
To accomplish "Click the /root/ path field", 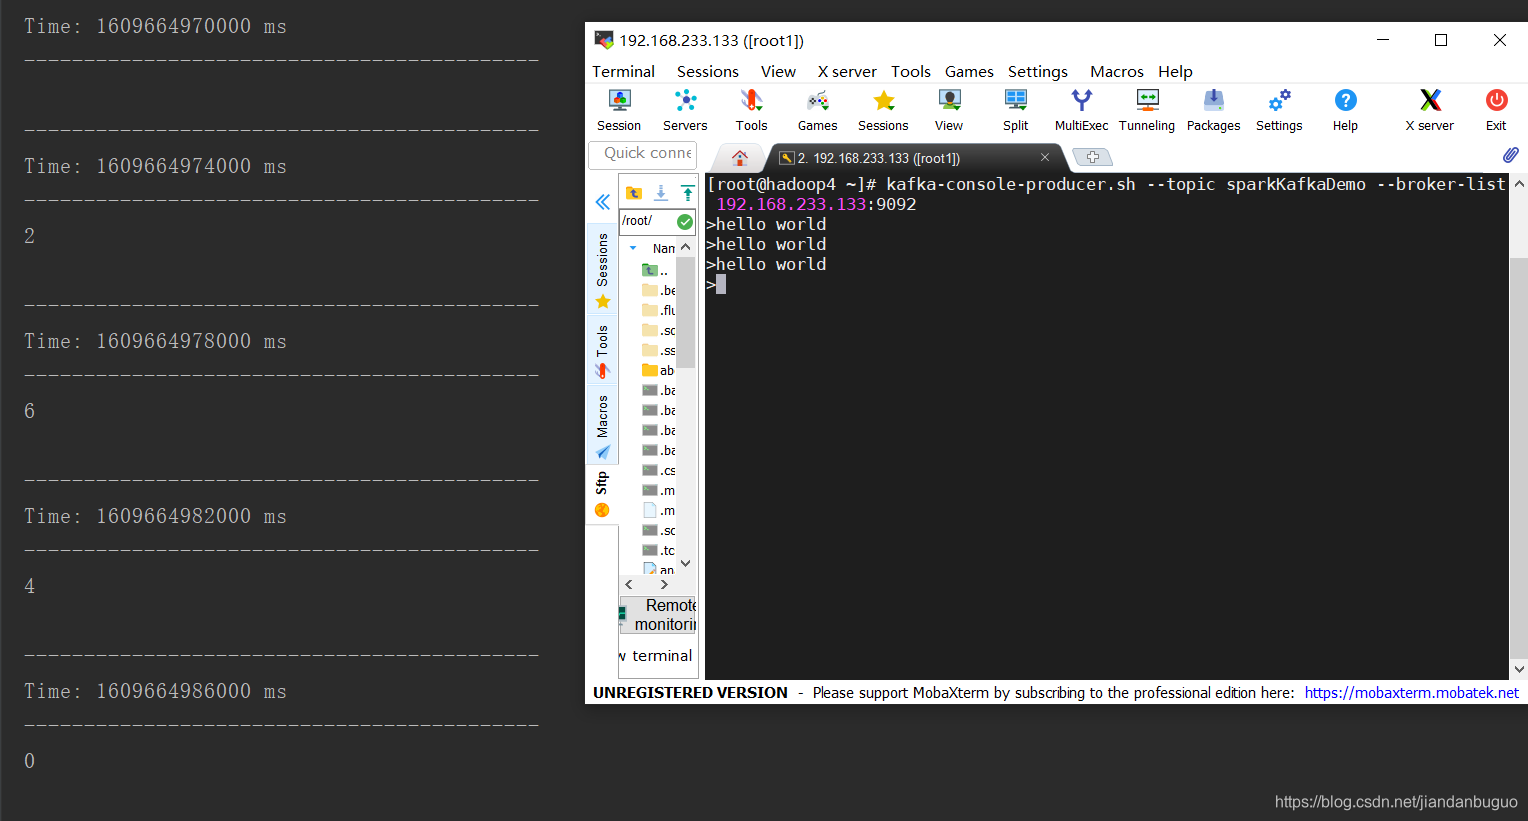I will coord(647,221).
